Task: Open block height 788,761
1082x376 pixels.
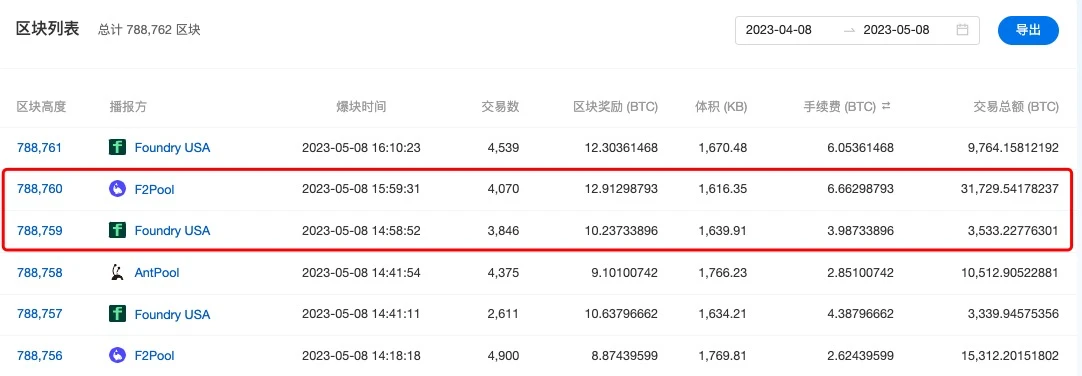Action: pyautogui.click(x=39, y=148)
